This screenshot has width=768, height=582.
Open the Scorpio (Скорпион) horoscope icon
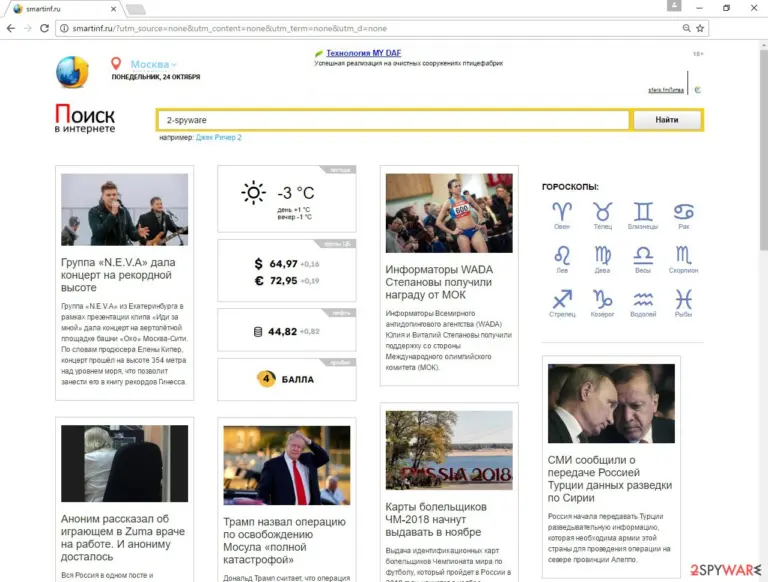[x=683, y=255]
